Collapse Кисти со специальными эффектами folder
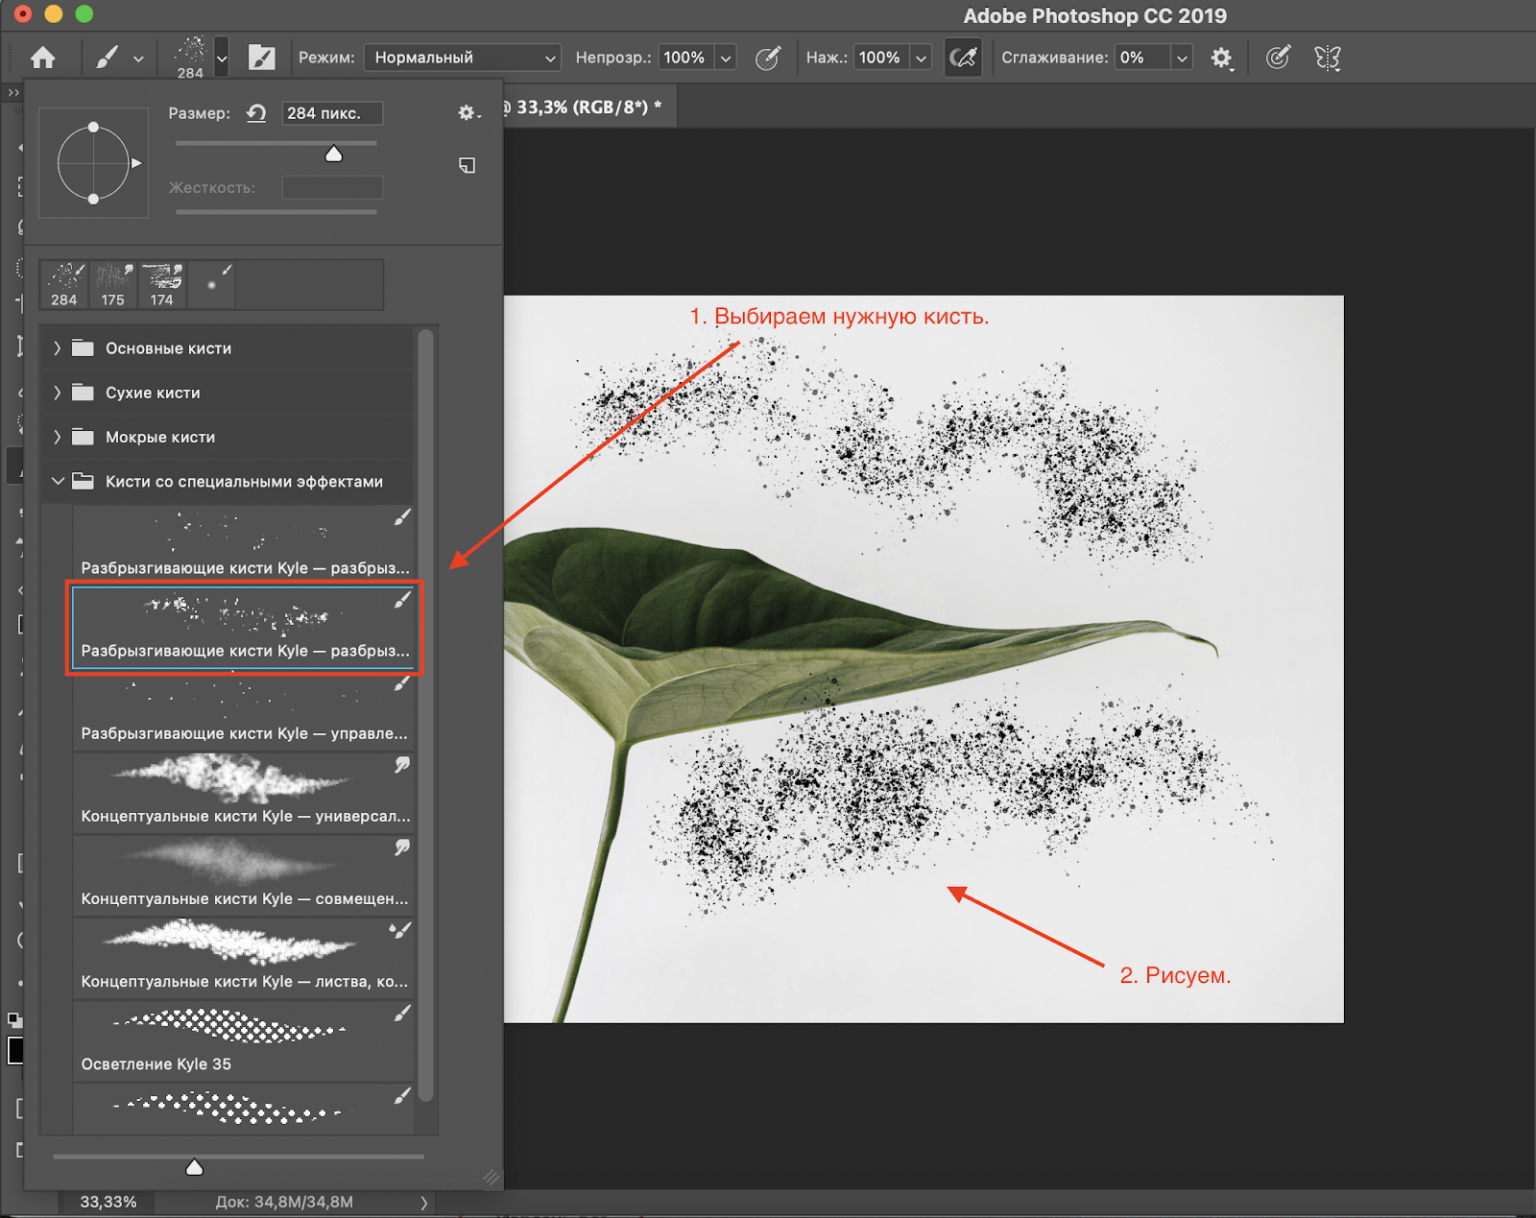 pyautogui.click(x=57, y=481)
